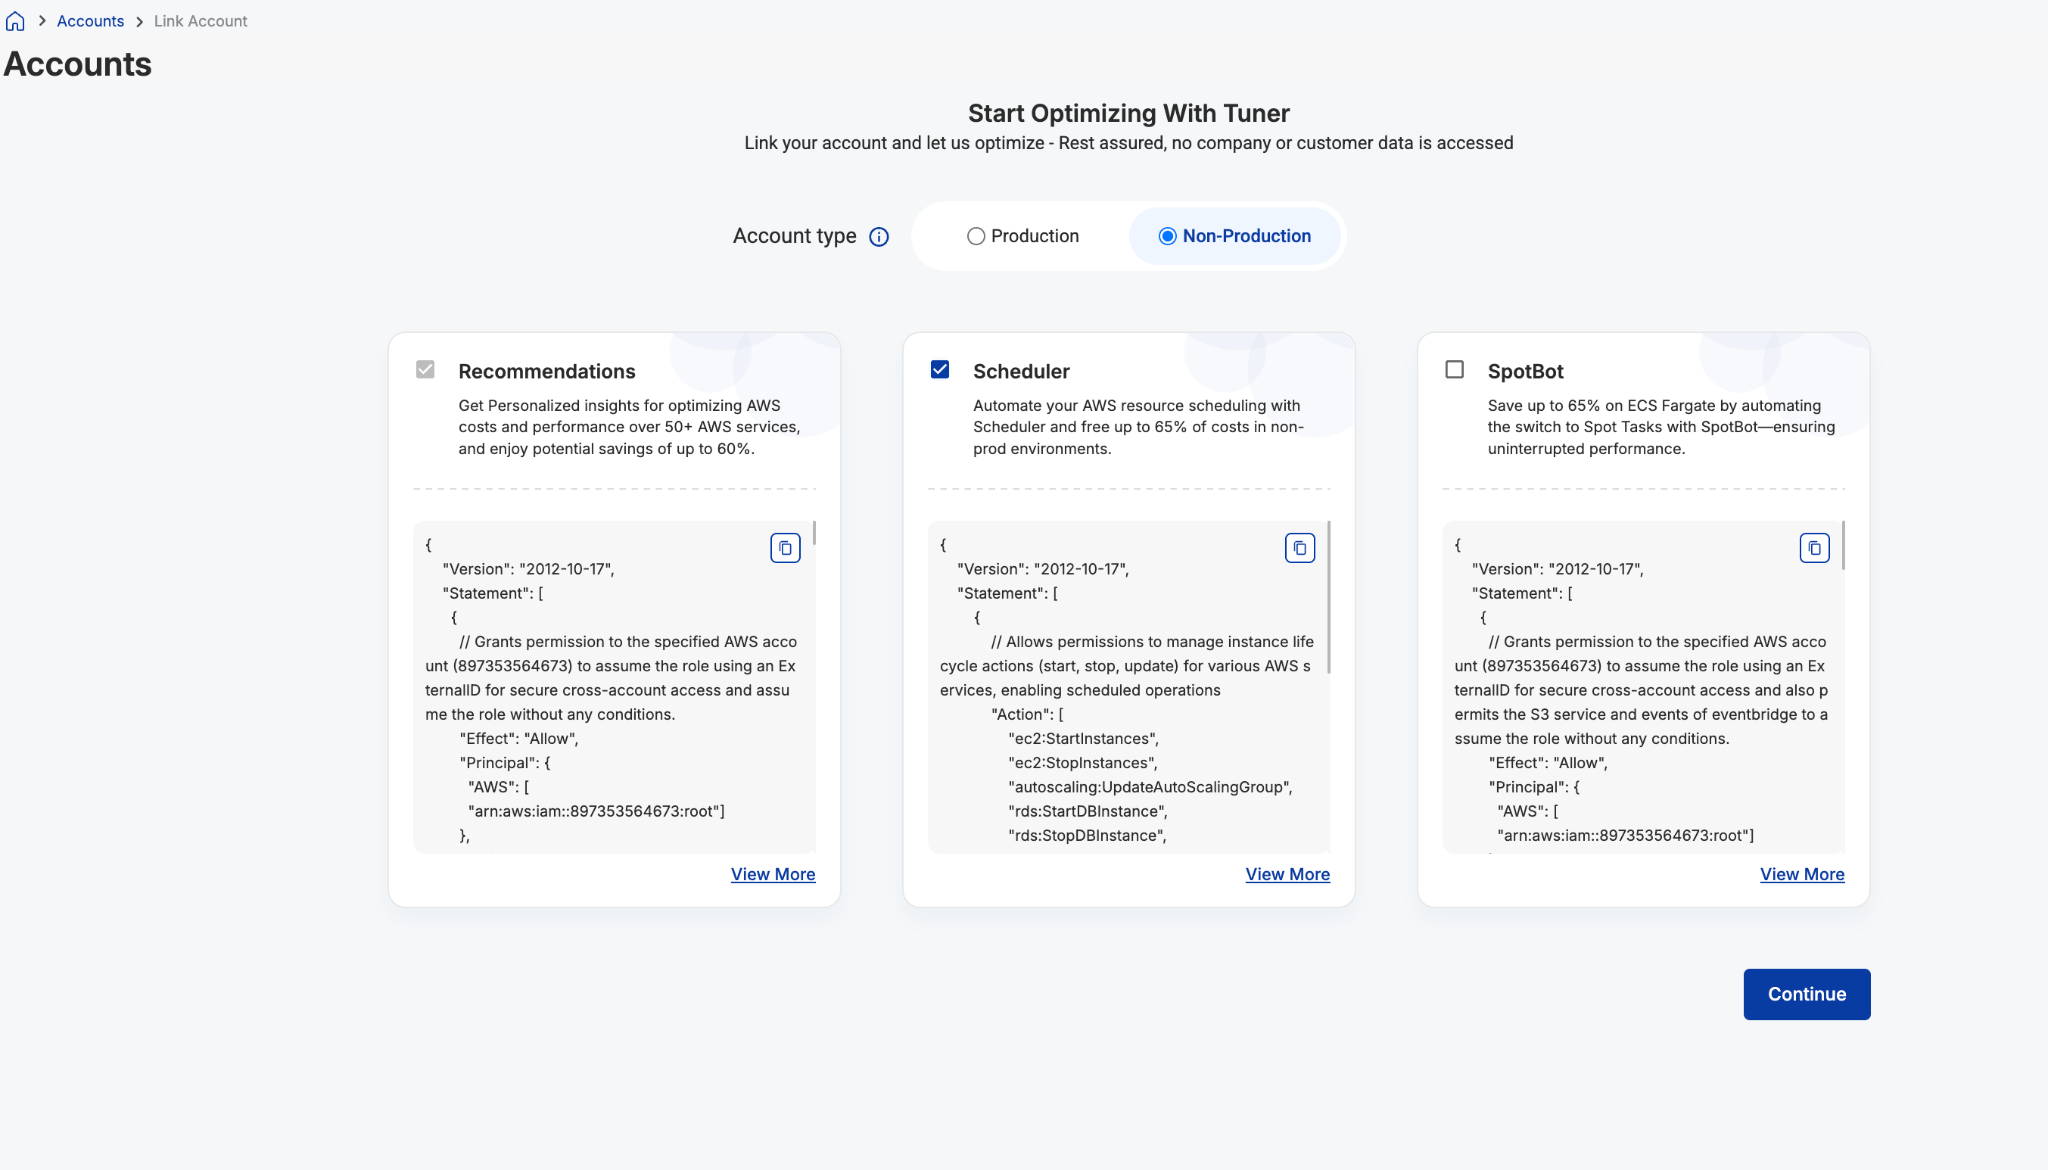Click the SpotBot code block scrollbar
This screenshot has height=1170, width=2048.
(1843, 545)
